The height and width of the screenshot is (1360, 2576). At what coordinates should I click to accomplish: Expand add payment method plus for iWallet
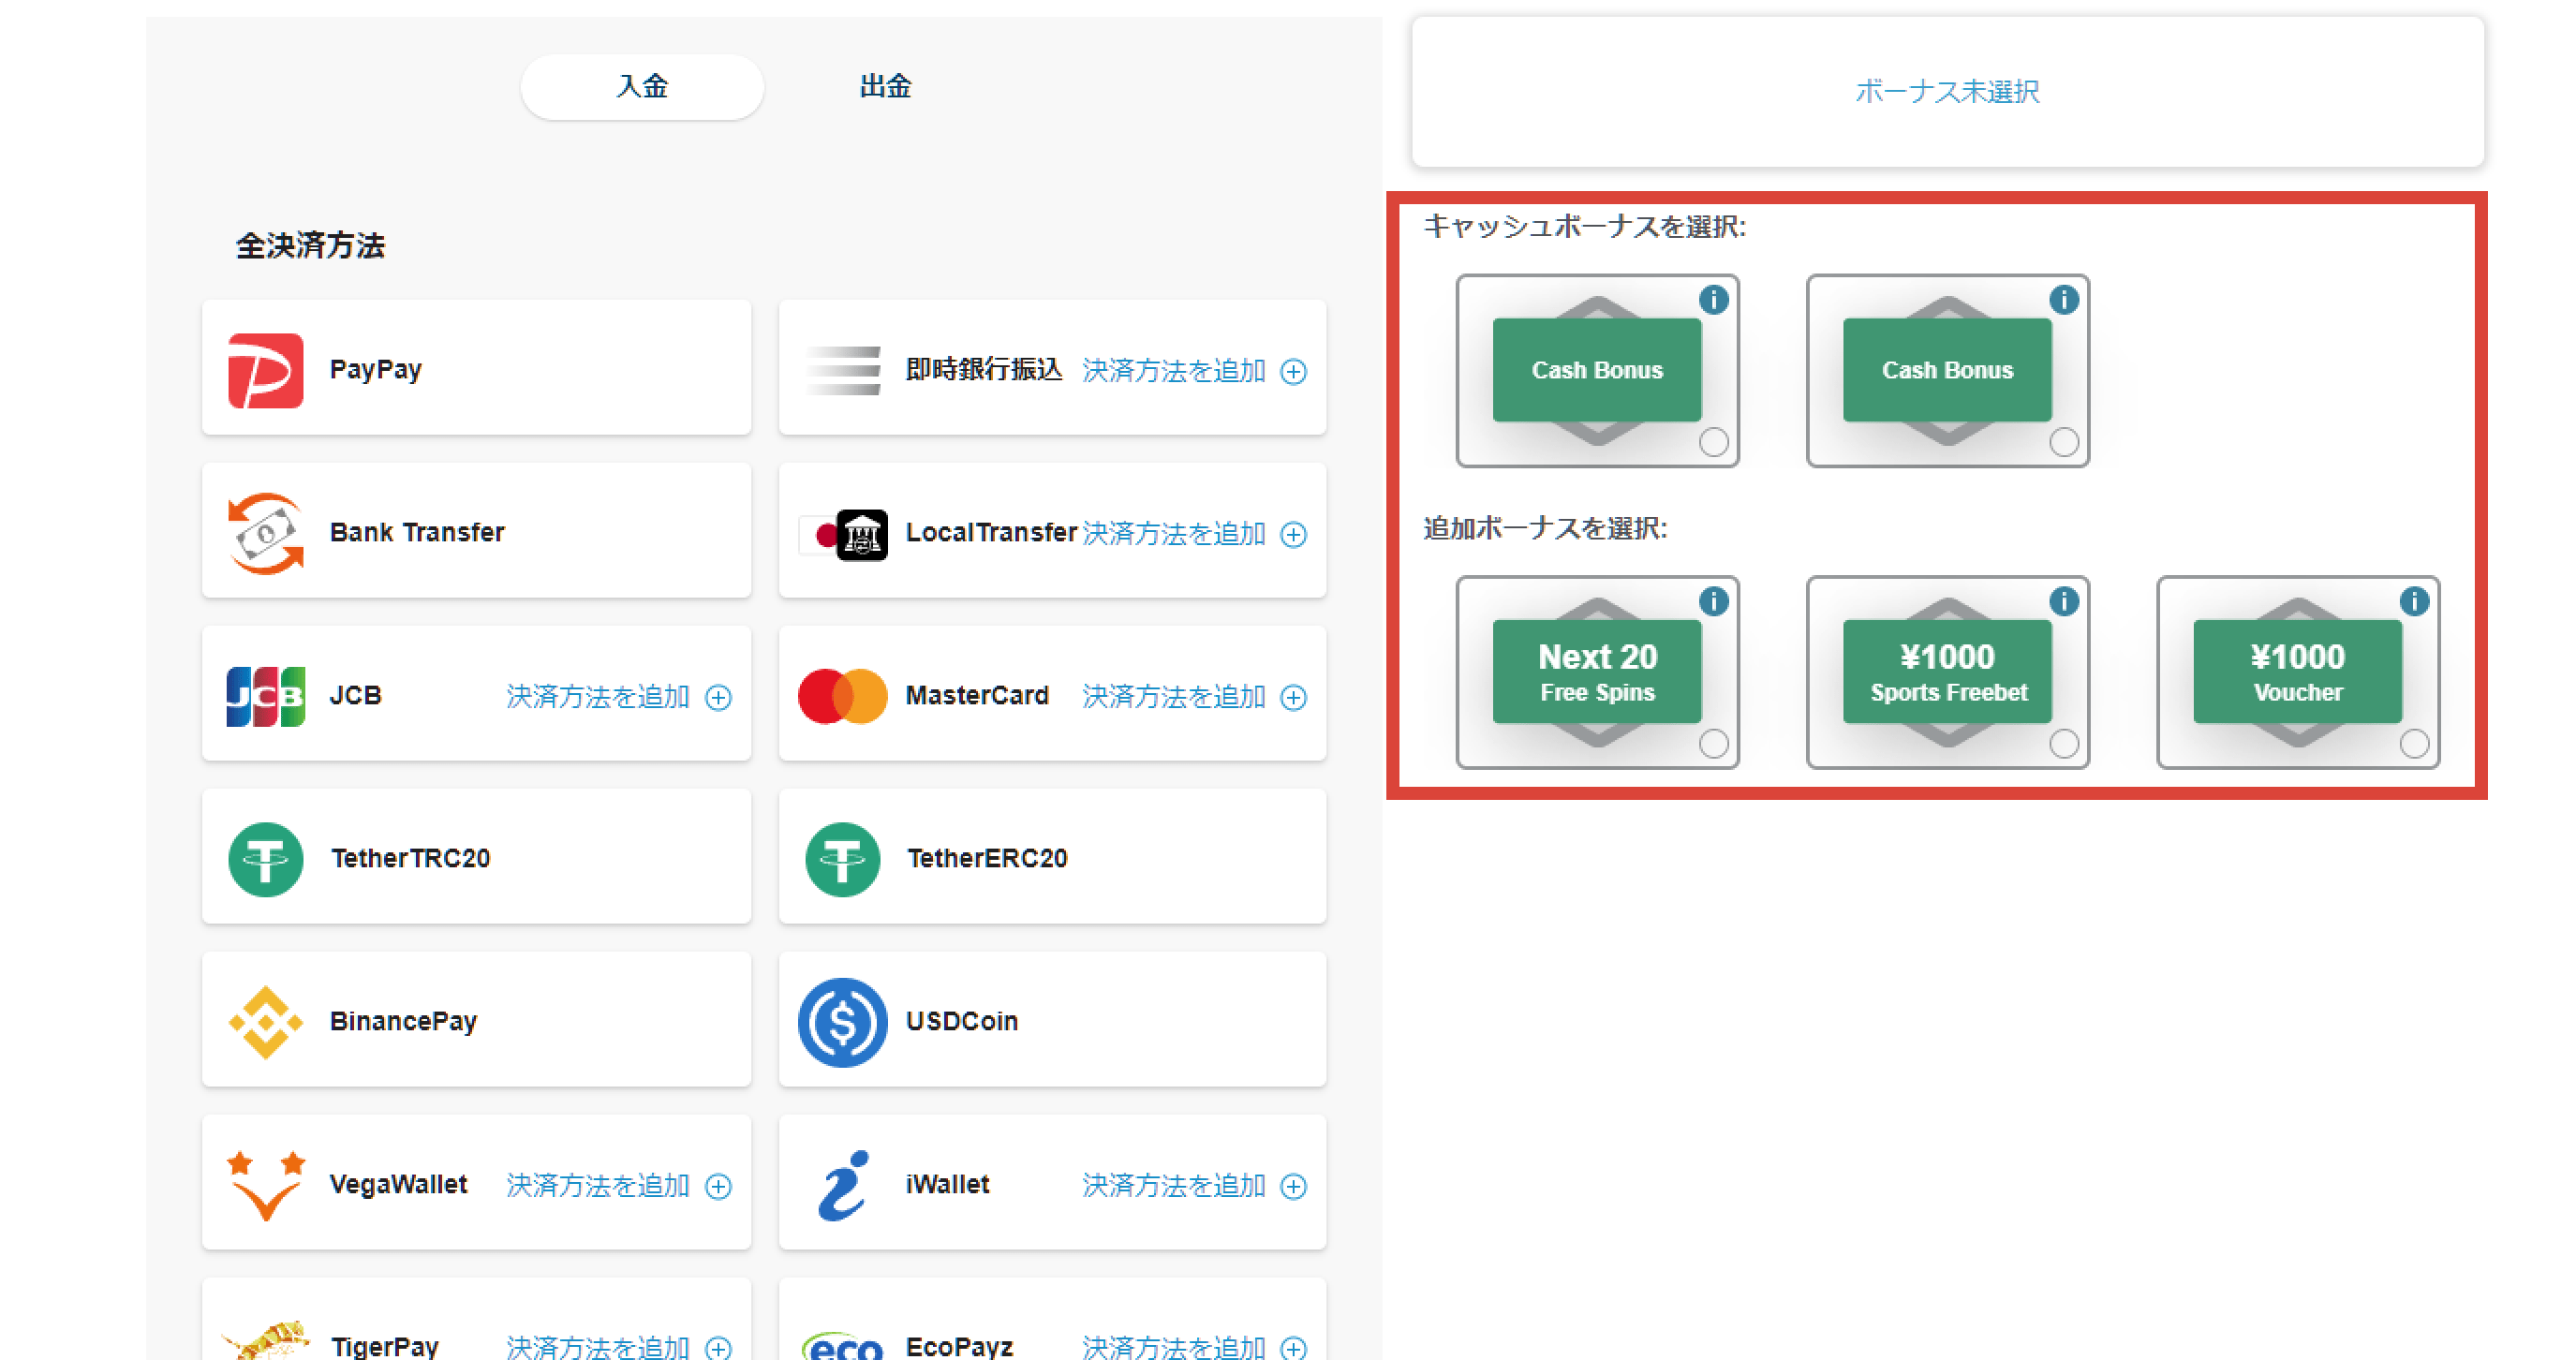(1293, 1186)
